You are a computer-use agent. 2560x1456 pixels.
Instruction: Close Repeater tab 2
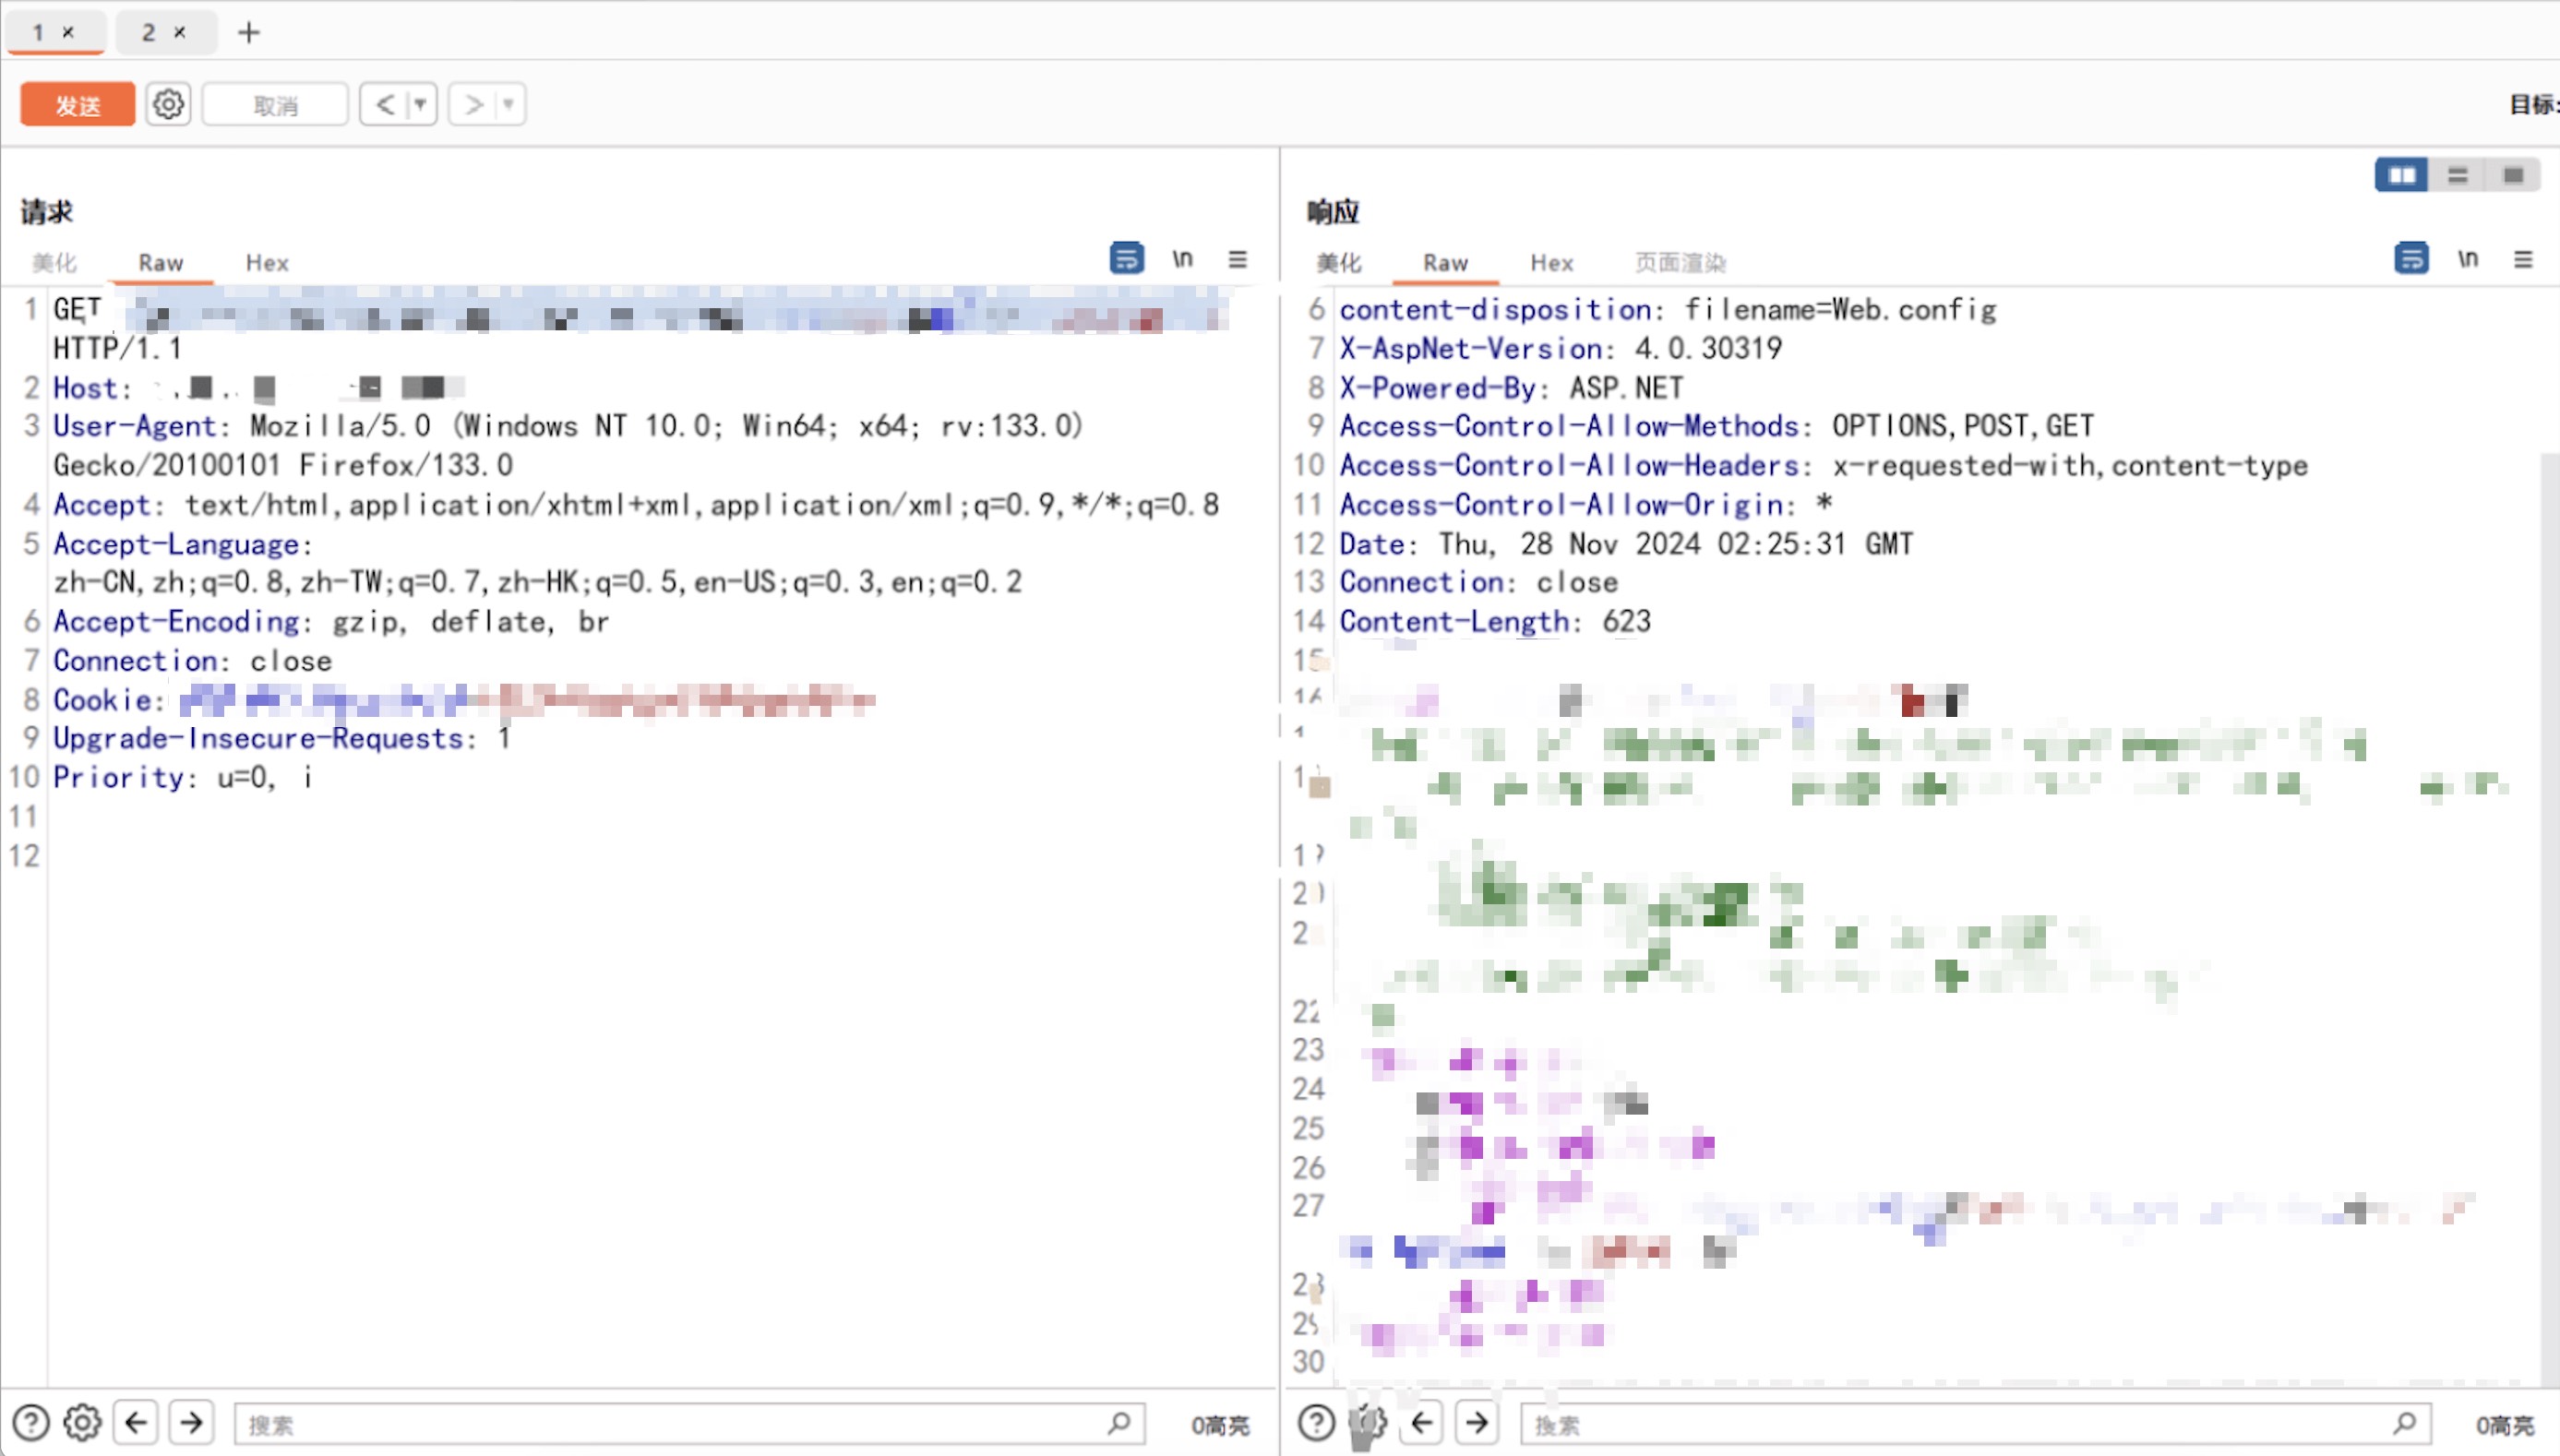[179, 32]
